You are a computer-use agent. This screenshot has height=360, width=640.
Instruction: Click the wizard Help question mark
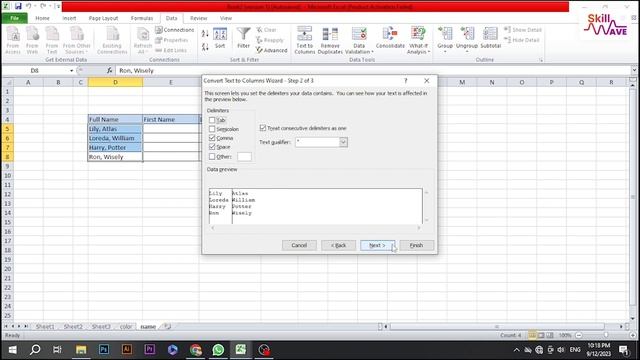pyautogui.click(x=406, y=81)
